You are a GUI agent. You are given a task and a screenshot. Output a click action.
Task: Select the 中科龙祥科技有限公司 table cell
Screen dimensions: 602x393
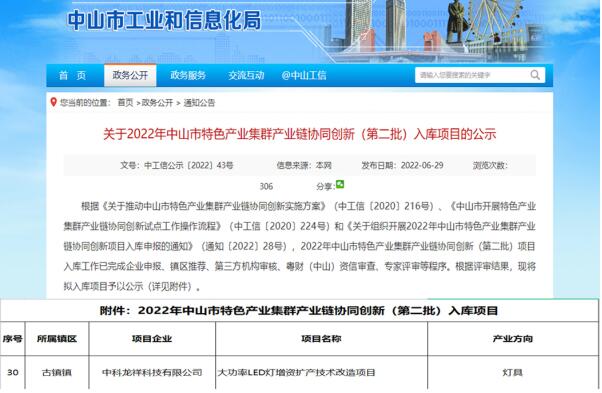(152, 372)
